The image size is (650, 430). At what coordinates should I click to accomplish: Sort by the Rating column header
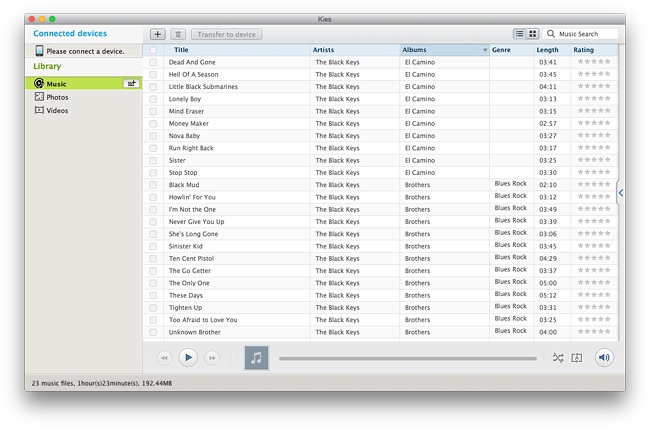(x=594, y=50)
